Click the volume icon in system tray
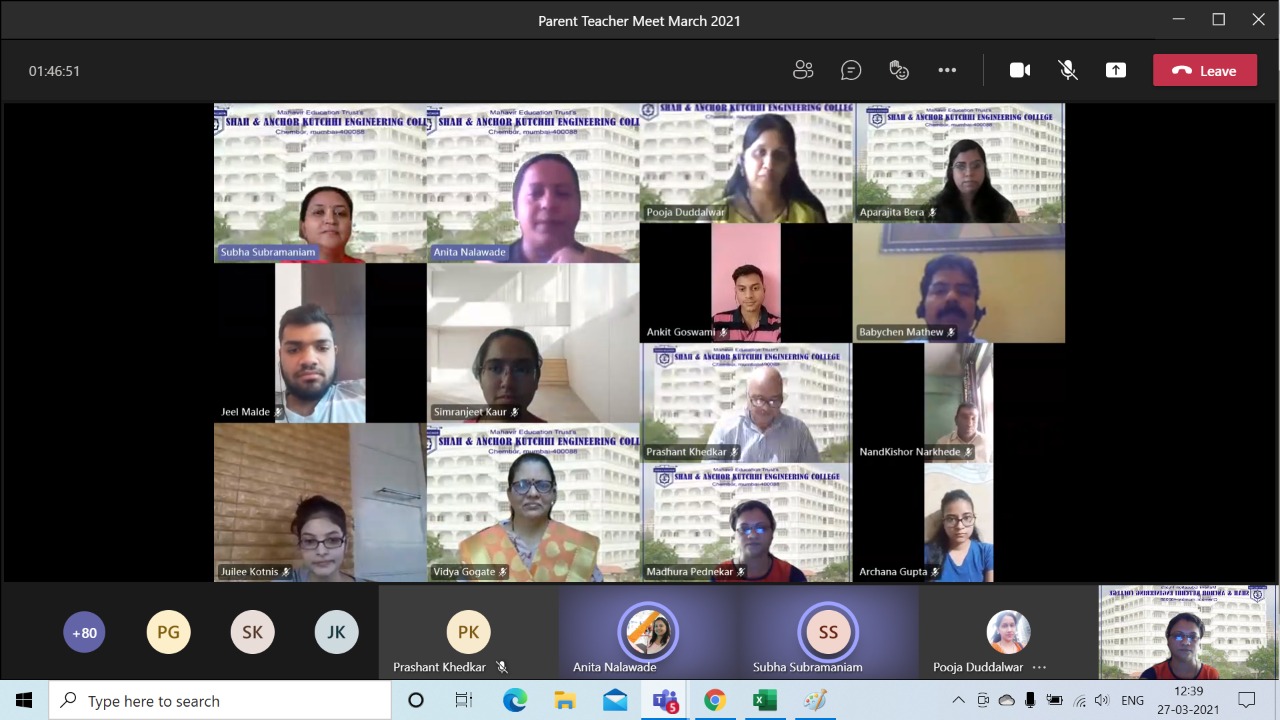Screen dimensions: 1280x720 tap(1101, 701)
